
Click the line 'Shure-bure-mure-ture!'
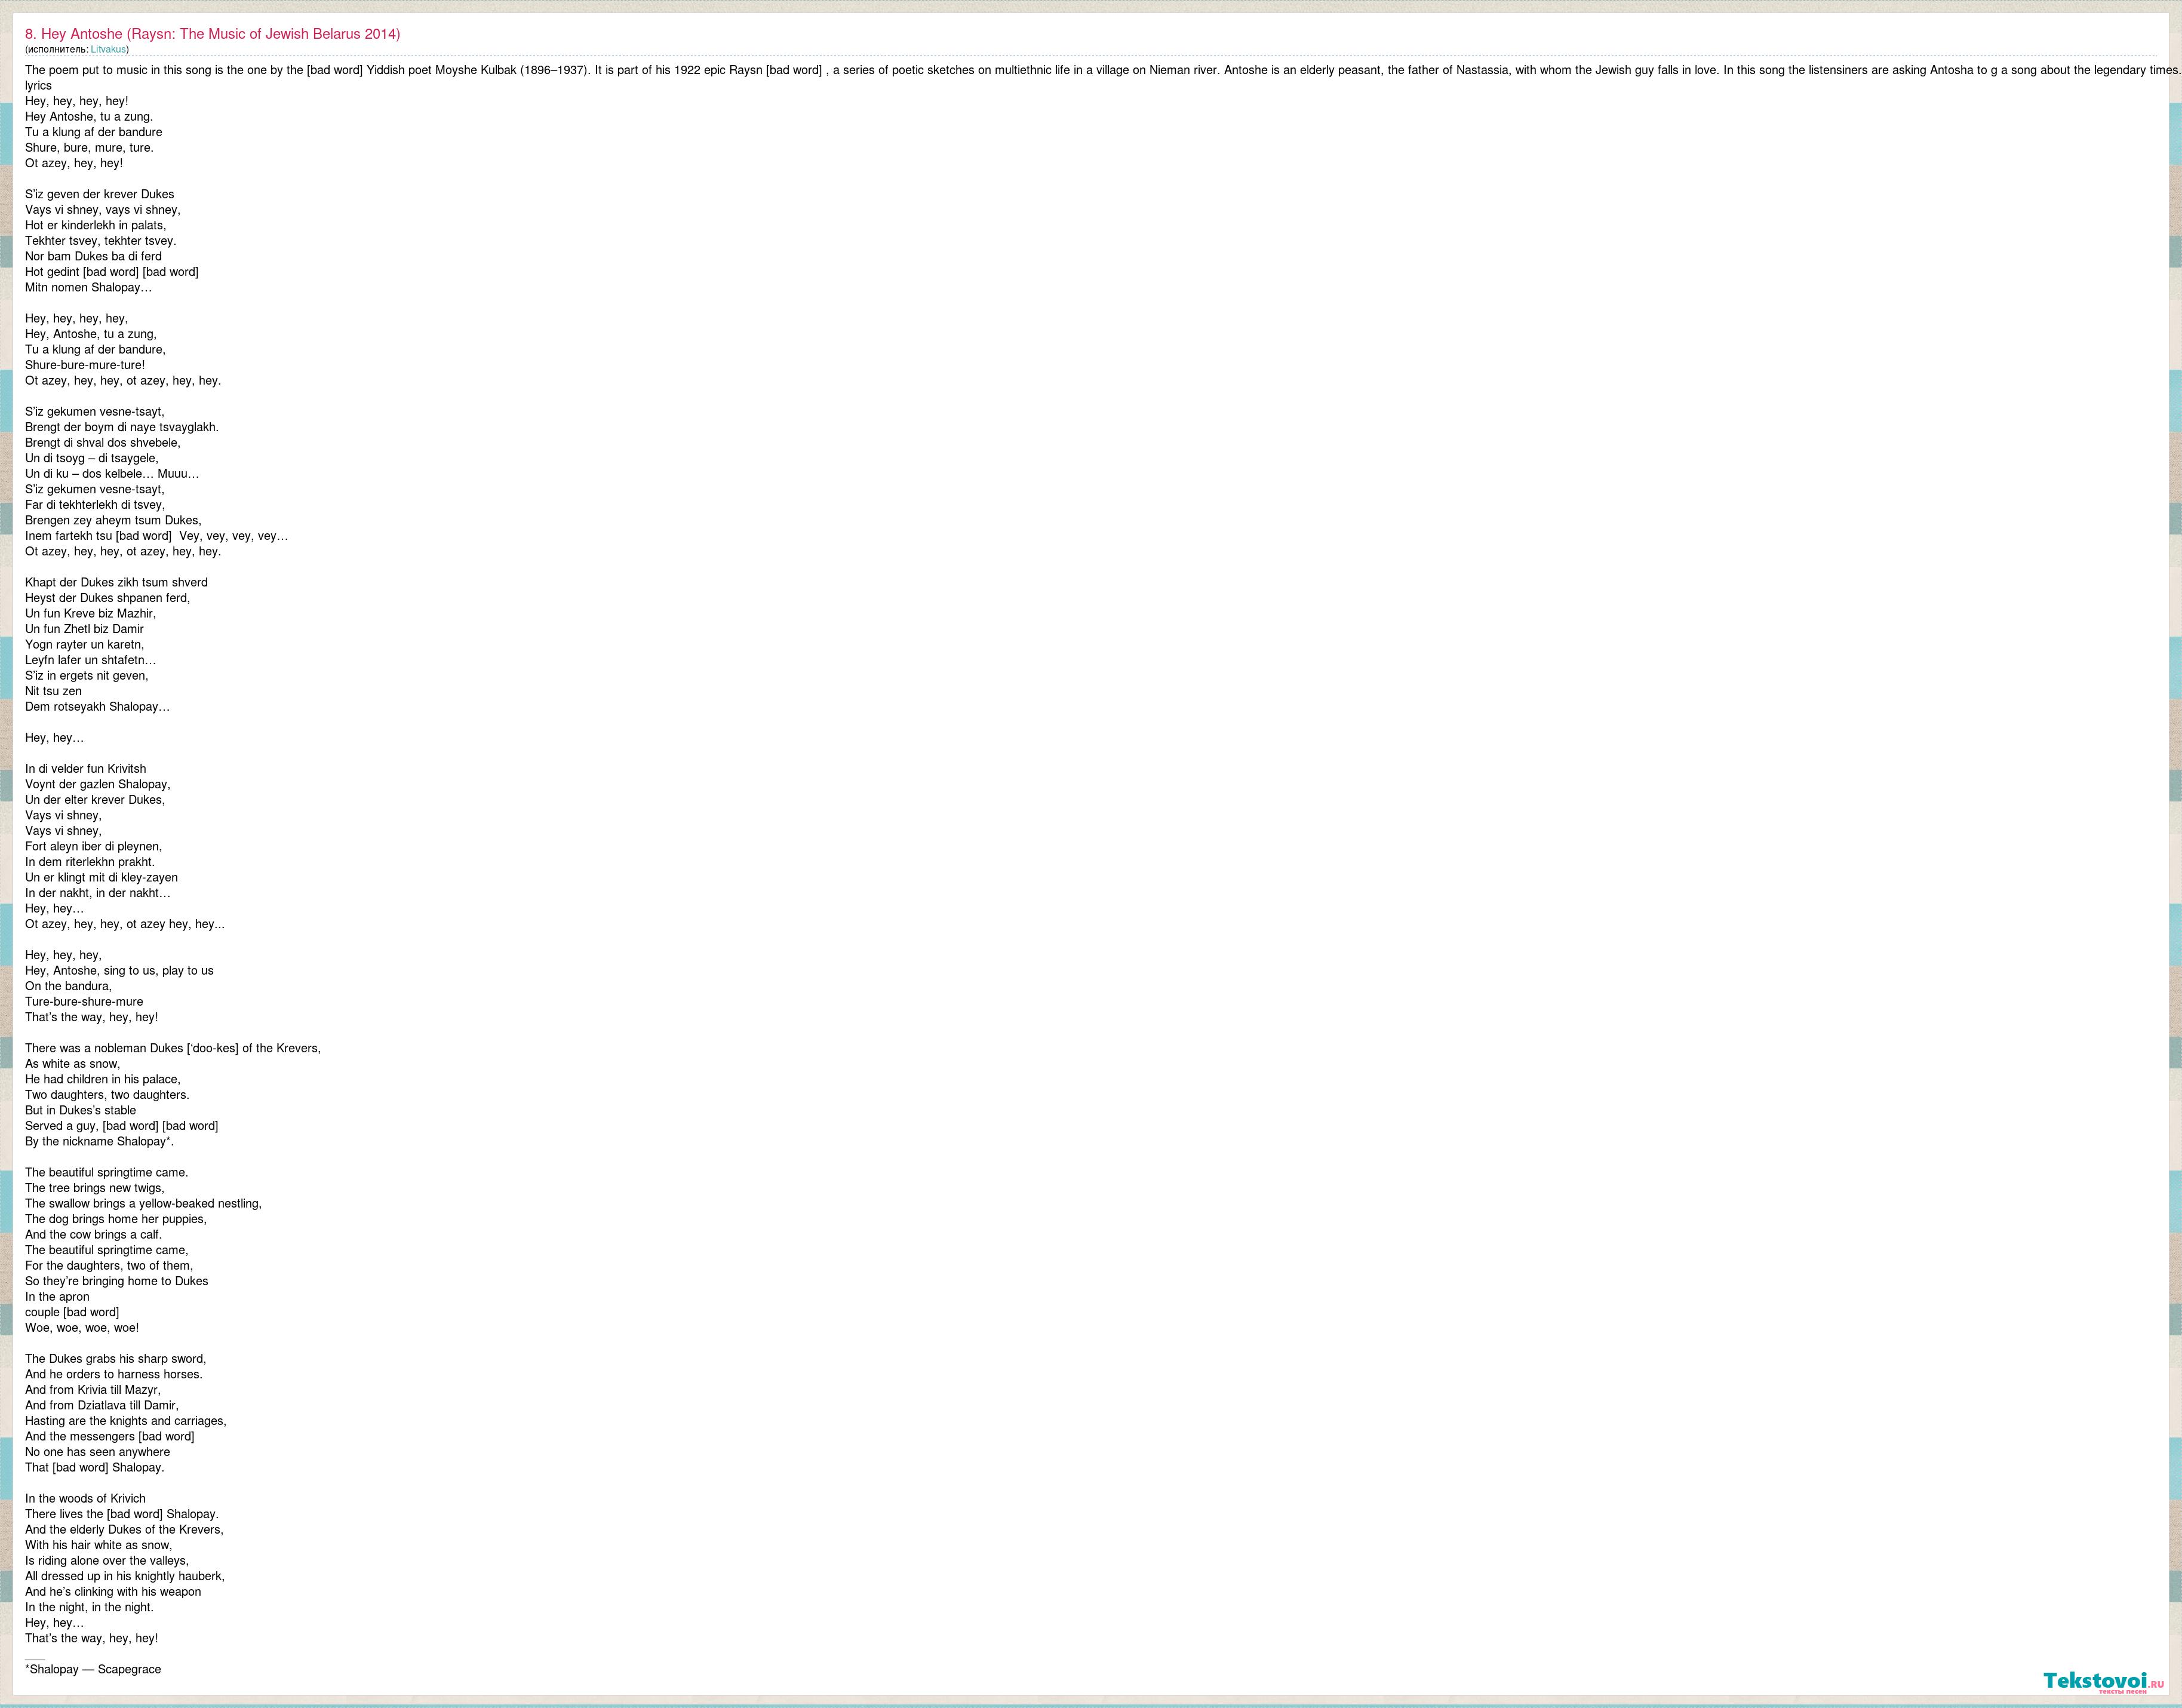pos(85,365)
